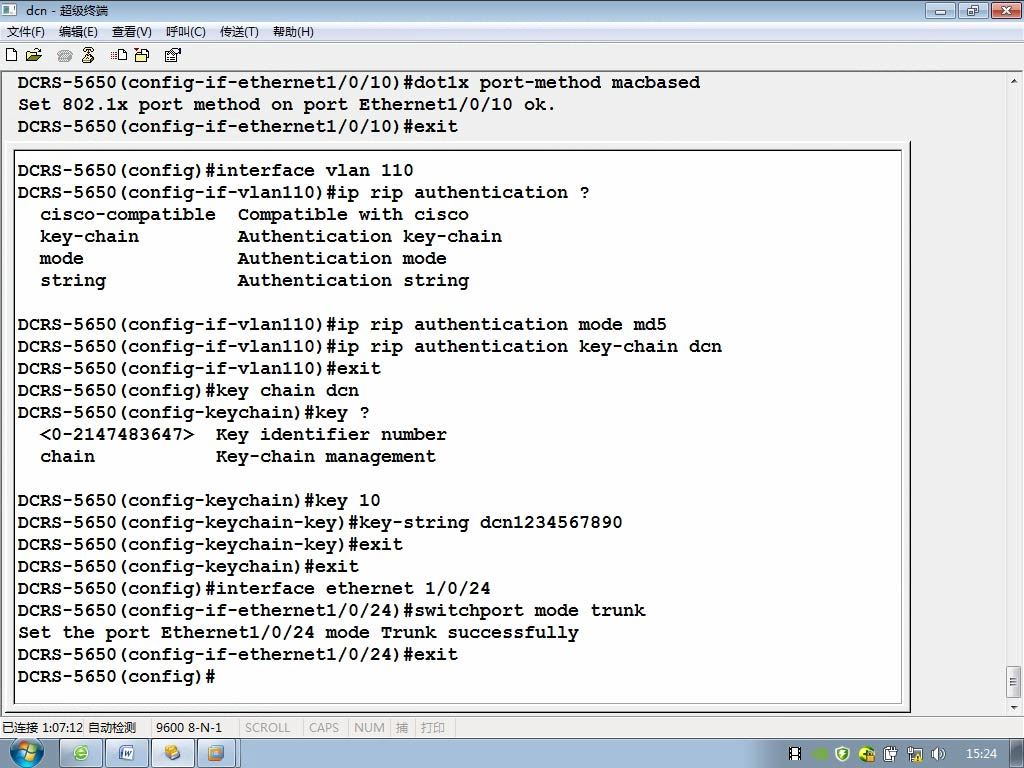1024x768 pixels.
Task: Click the 'interface ethernet 1/0/24' command line
Action: [254, 588]
